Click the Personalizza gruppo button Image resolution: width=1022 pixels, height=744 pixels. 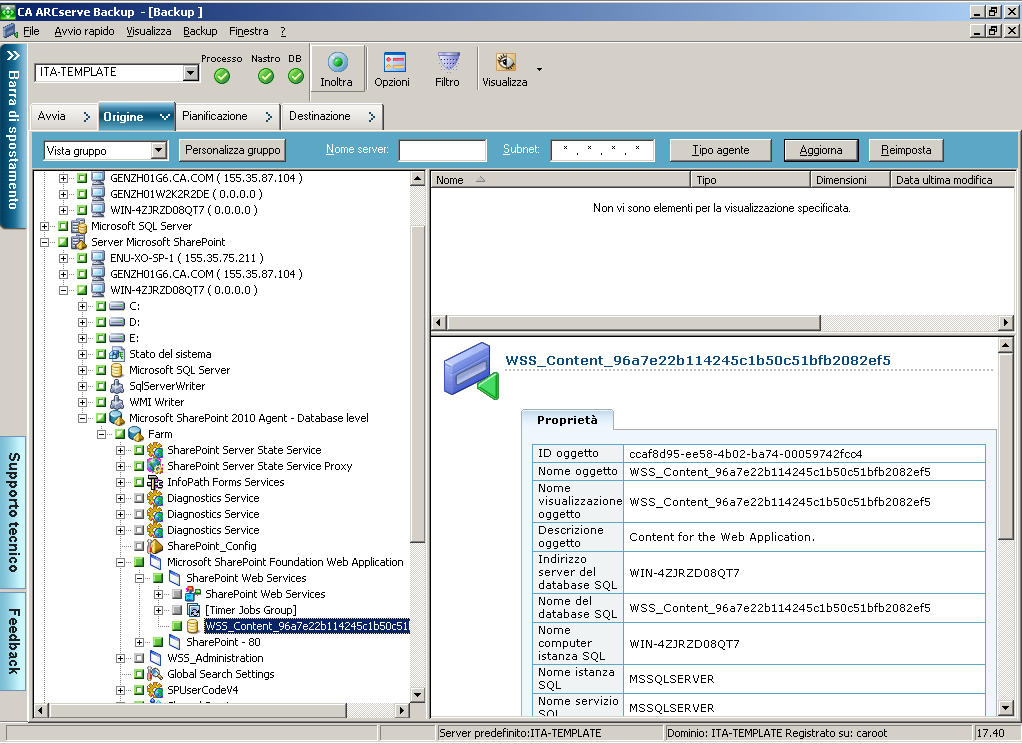click(x=232, y=150)
